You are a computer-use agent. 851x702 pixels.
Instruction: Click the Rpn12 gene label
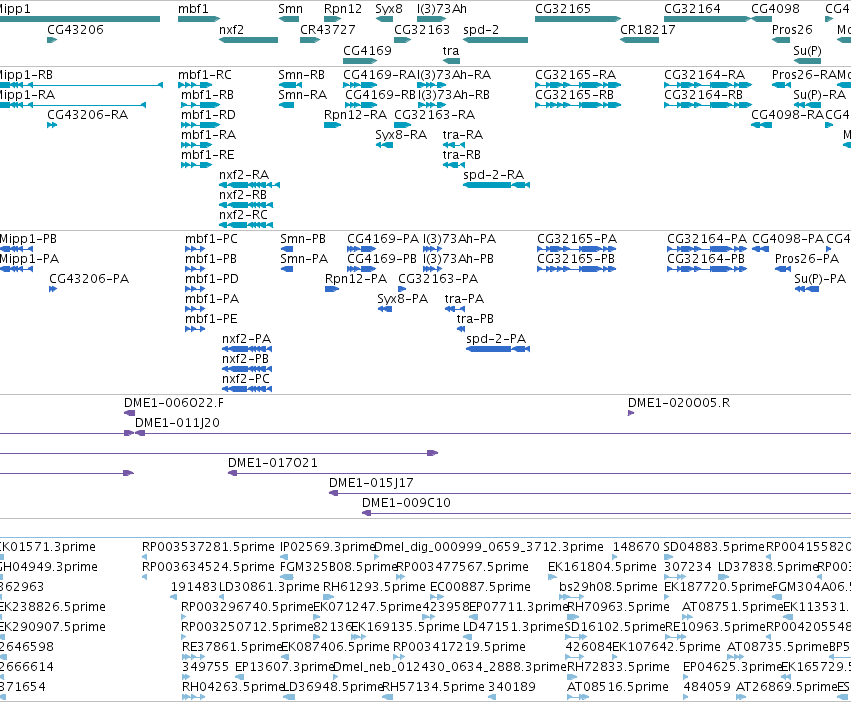[343, 9]
